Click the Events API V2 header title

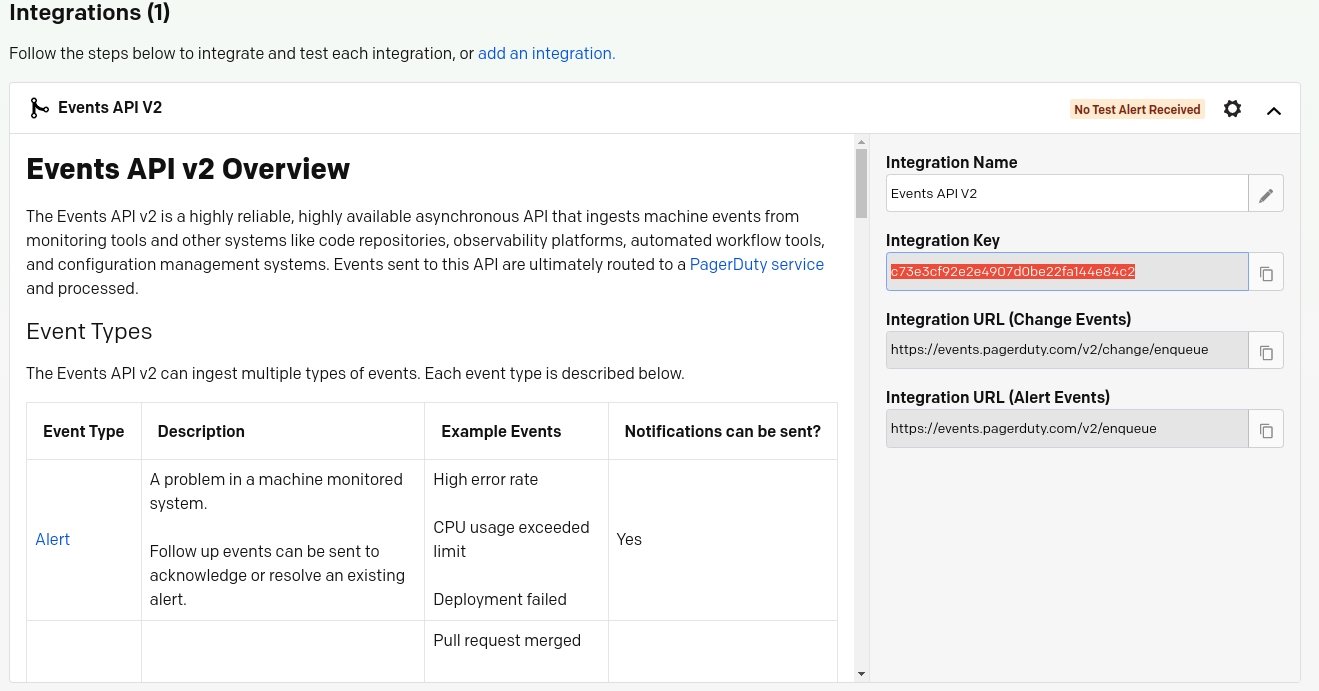coord(110,108)
